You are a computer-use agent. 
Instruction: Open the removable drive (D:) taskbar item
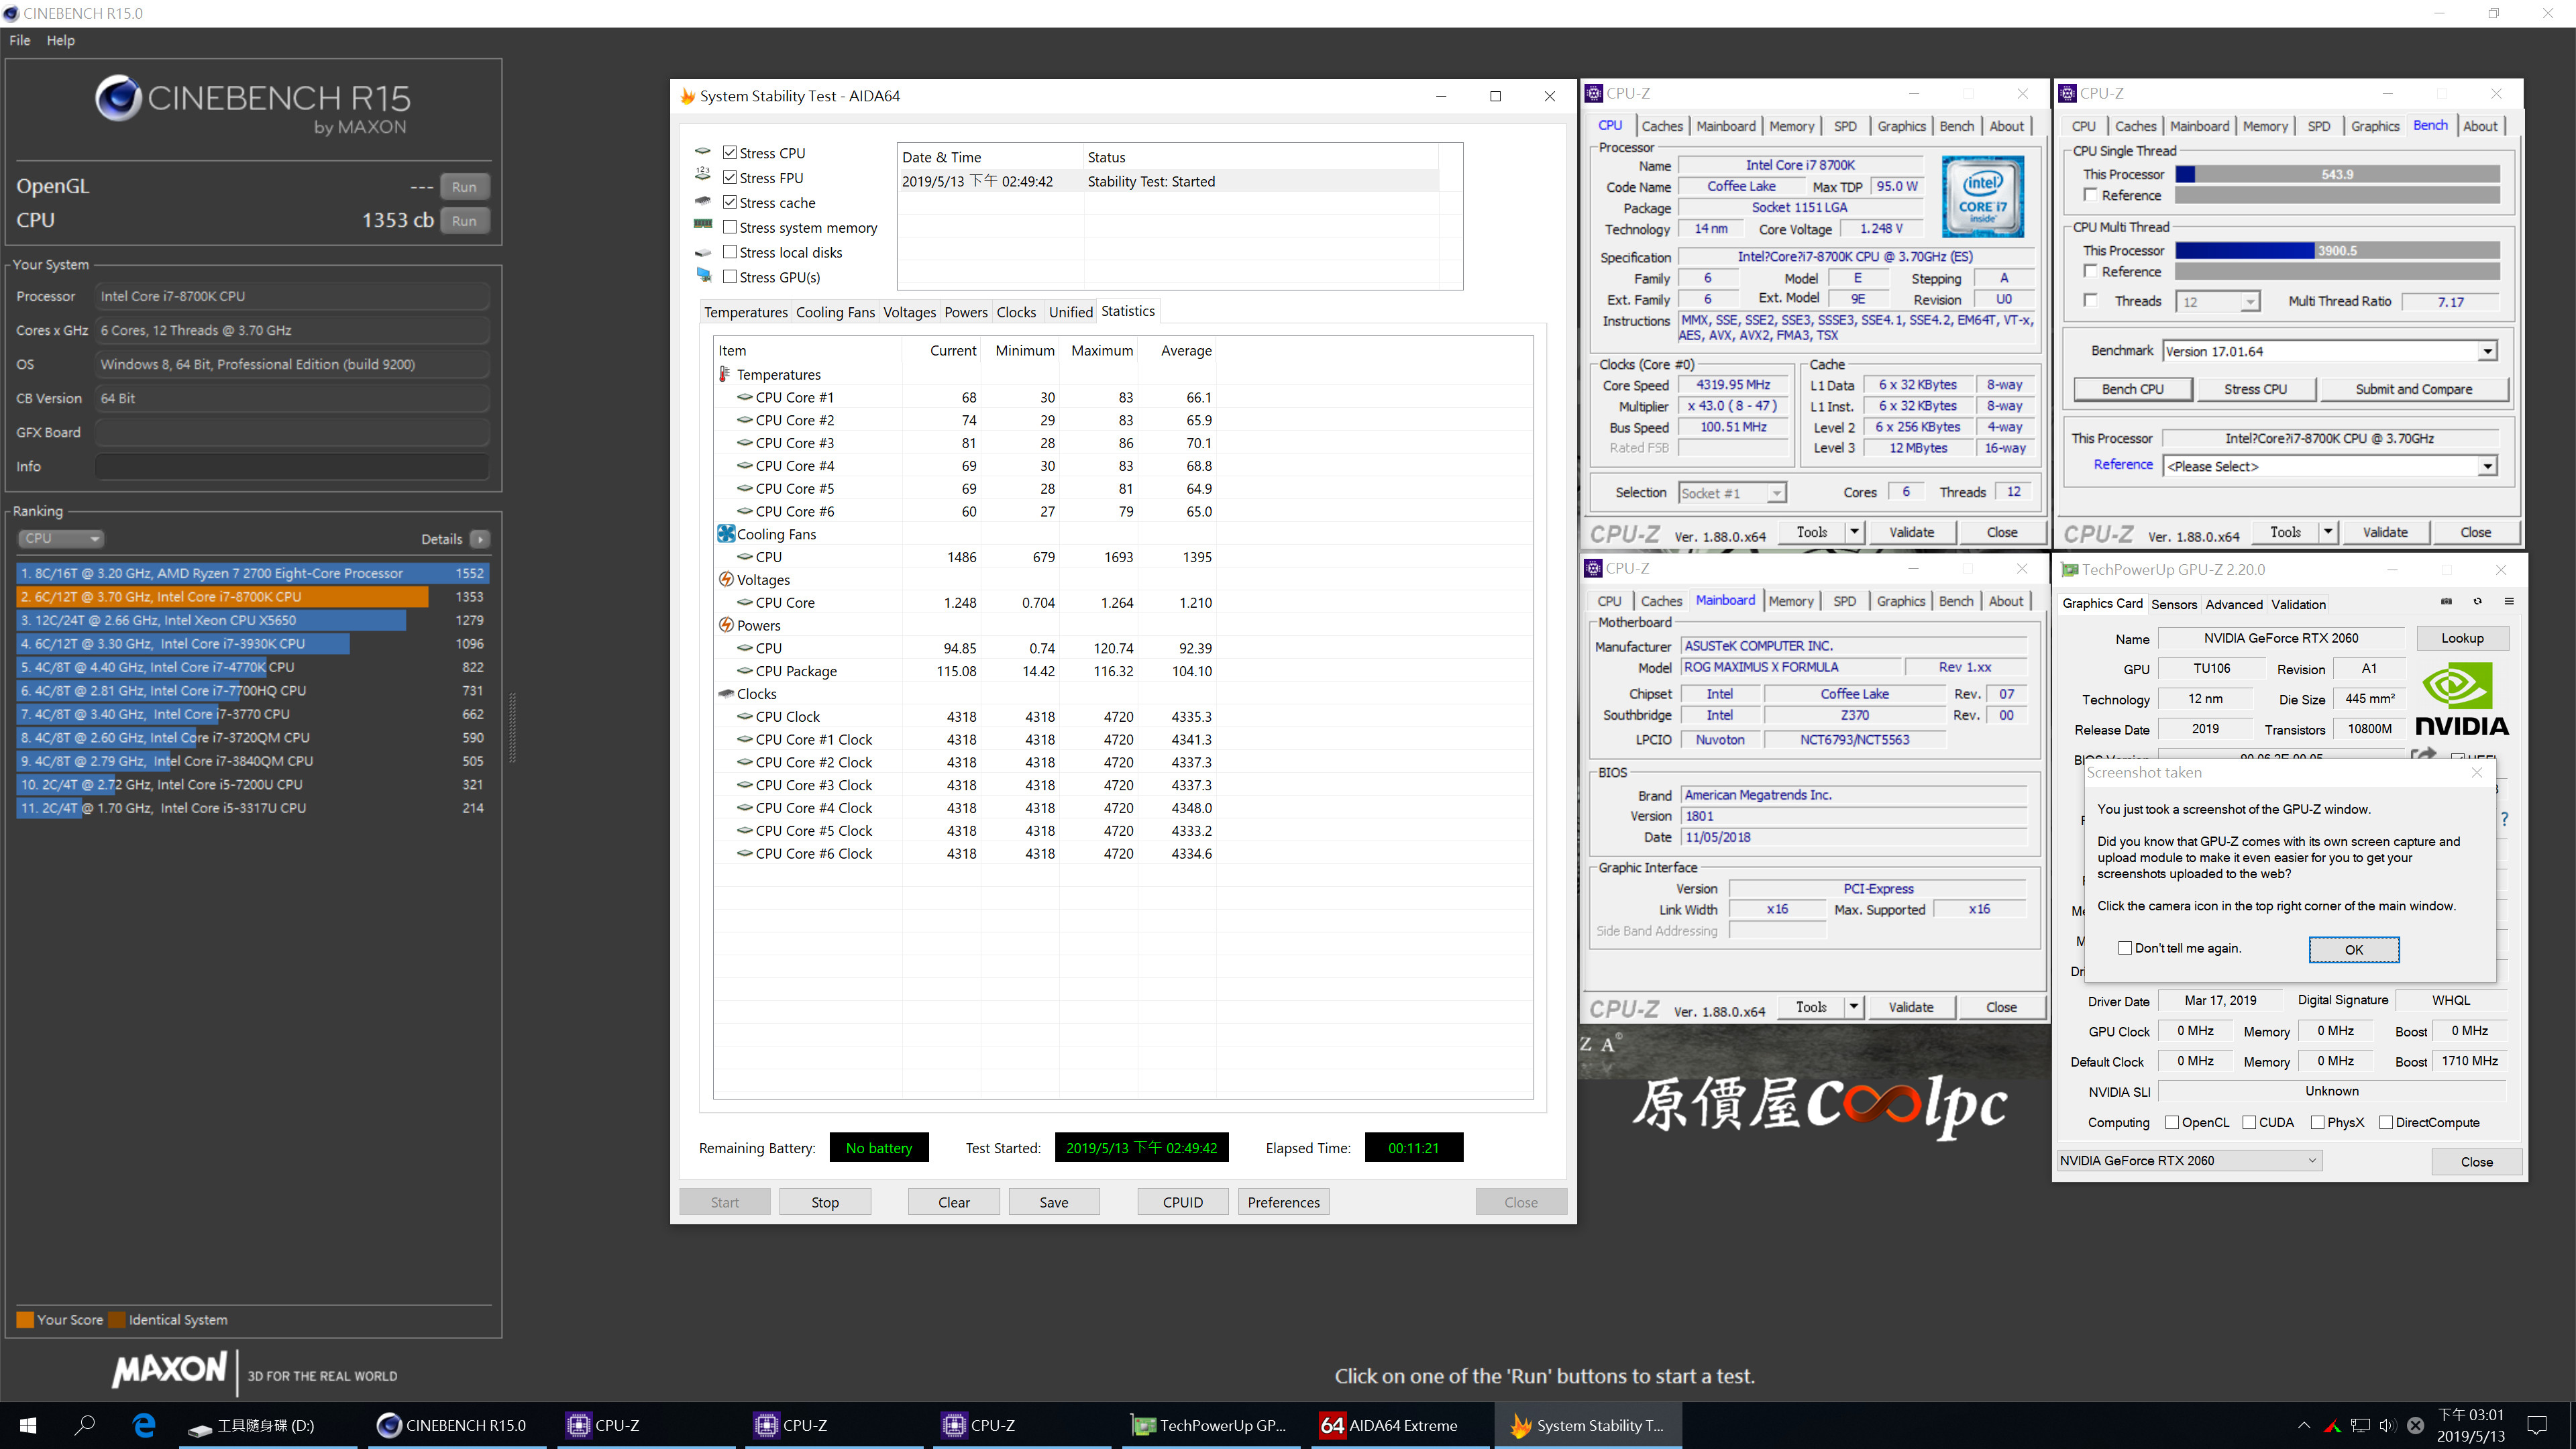coord(266,1425)
